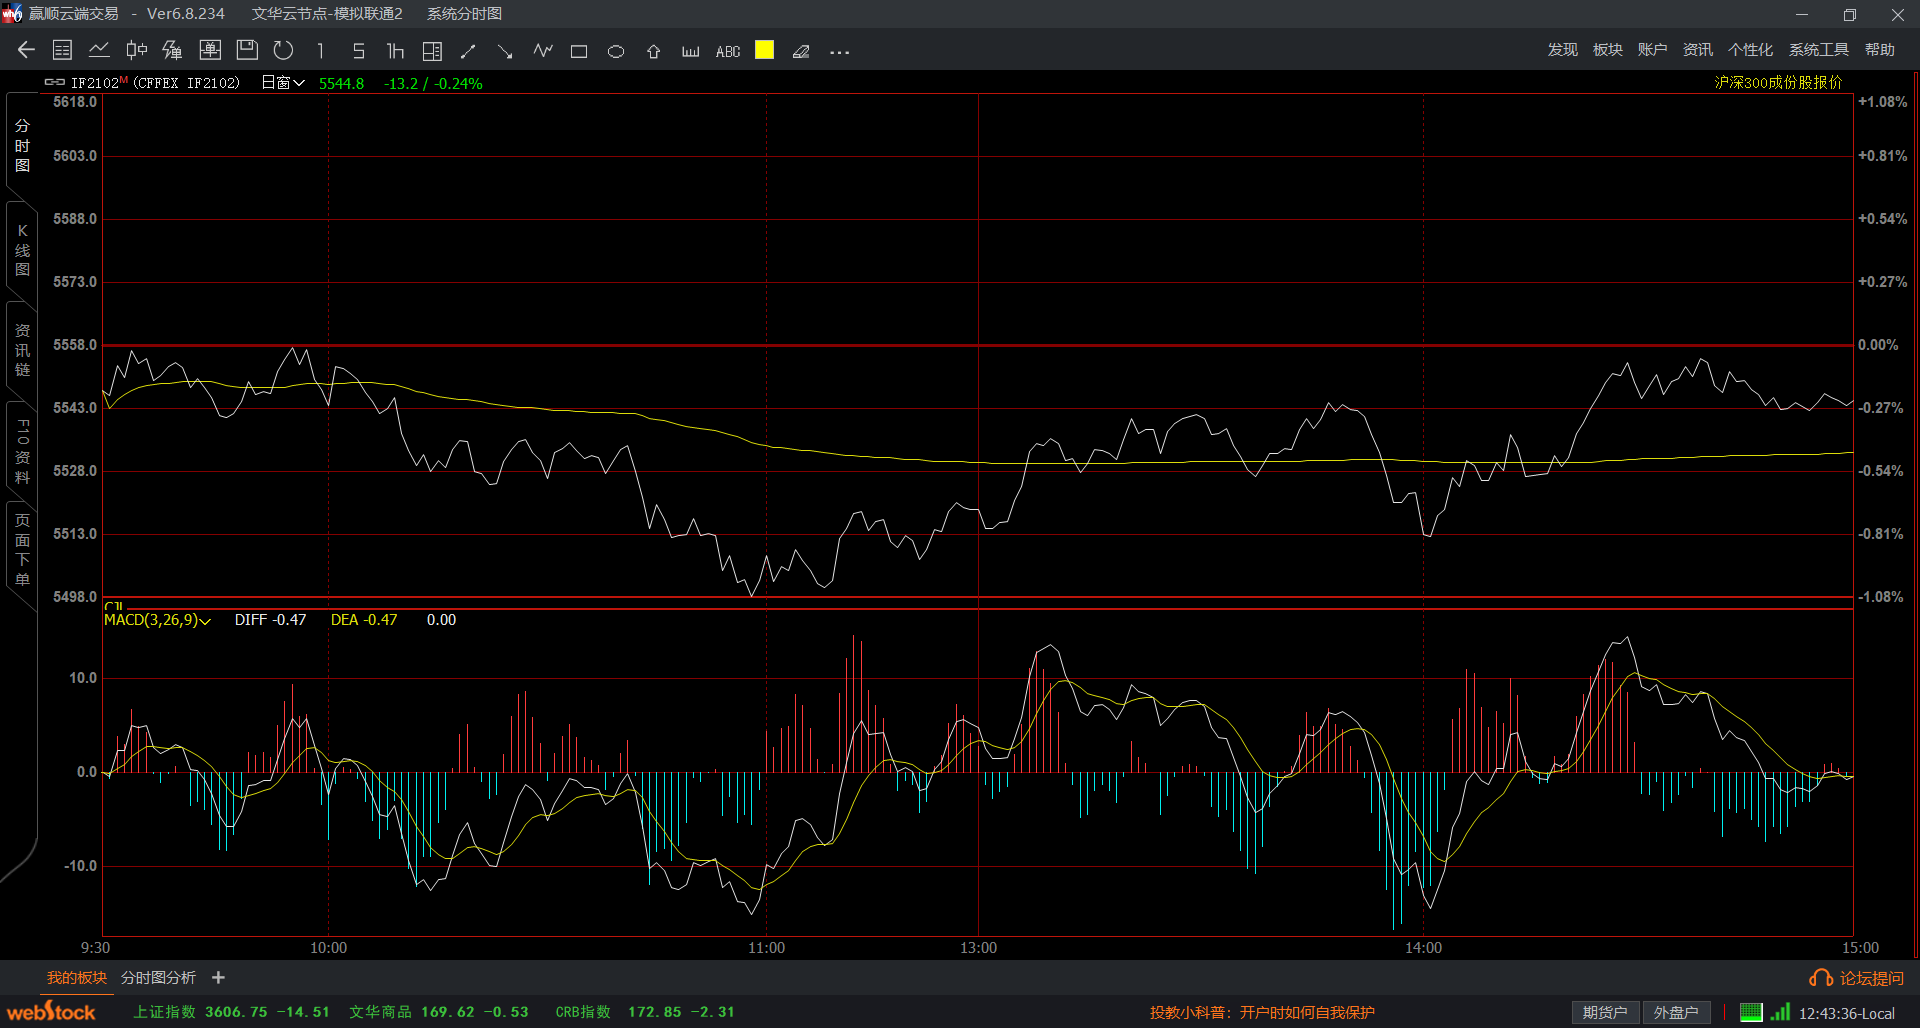Select the ellipse drawing tool
Screen dimensions: 1920x1028
616,52
